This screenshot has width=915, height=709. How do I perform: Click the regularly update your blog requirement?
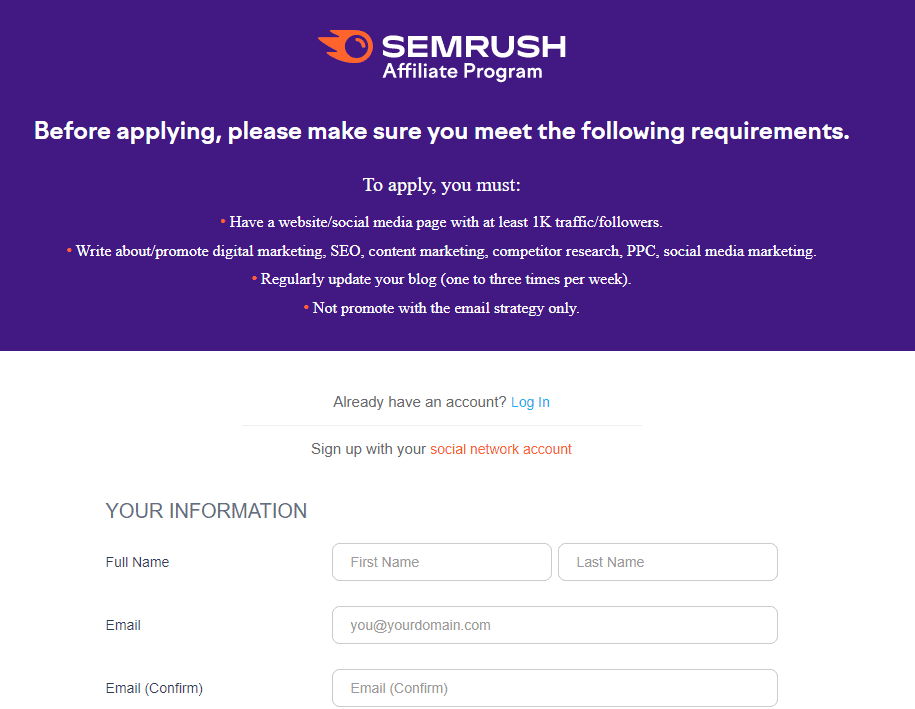click(x=441, y=279)
